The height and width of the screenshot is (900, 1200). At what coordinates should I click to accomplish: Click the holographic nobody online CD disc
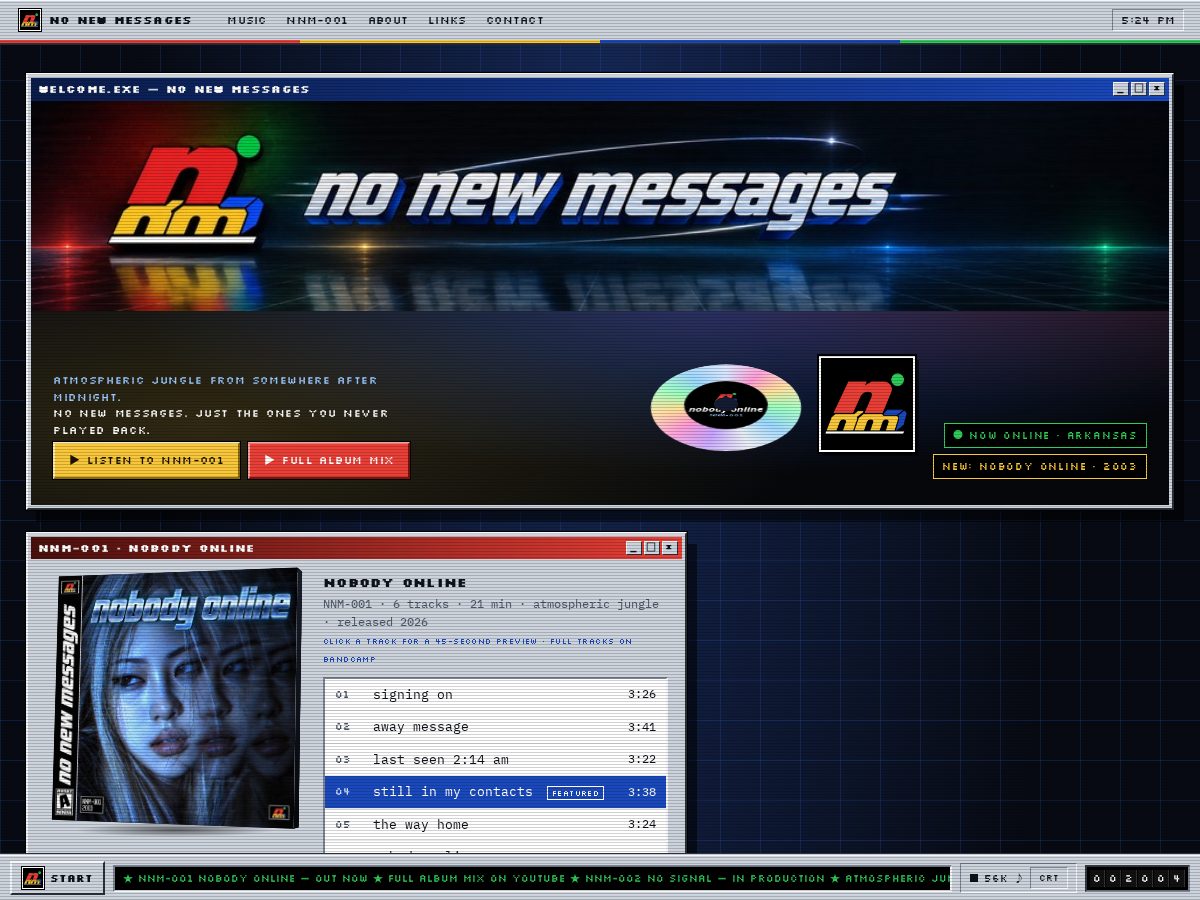tap(726, 408)
